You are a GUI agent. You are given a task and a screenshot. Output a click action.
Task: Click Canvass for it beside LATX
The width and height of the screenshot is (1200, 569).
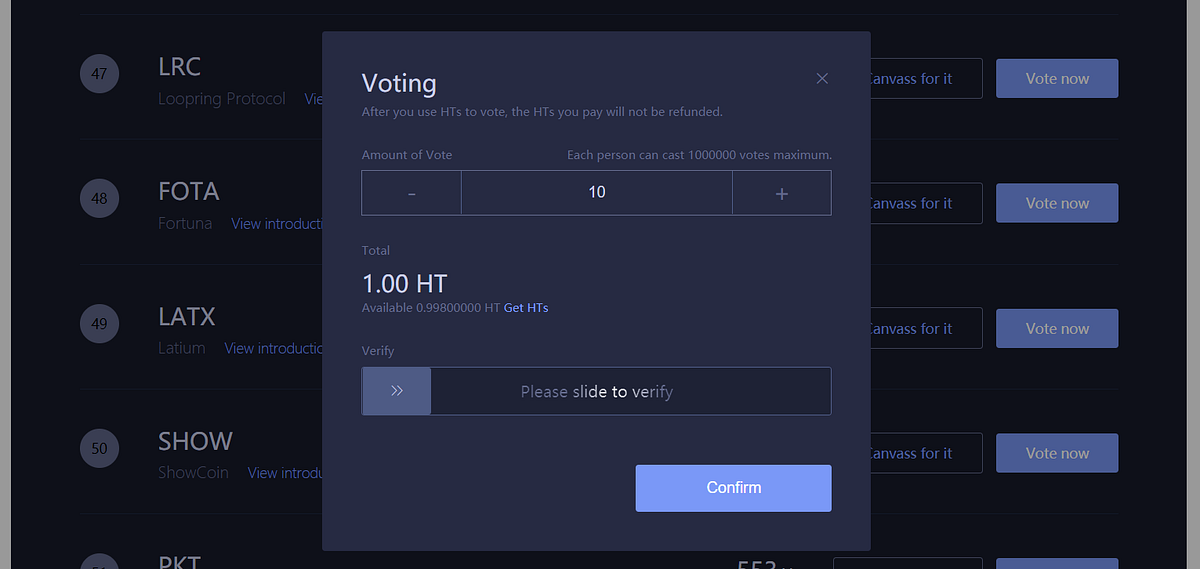click(x=926, y=328)
